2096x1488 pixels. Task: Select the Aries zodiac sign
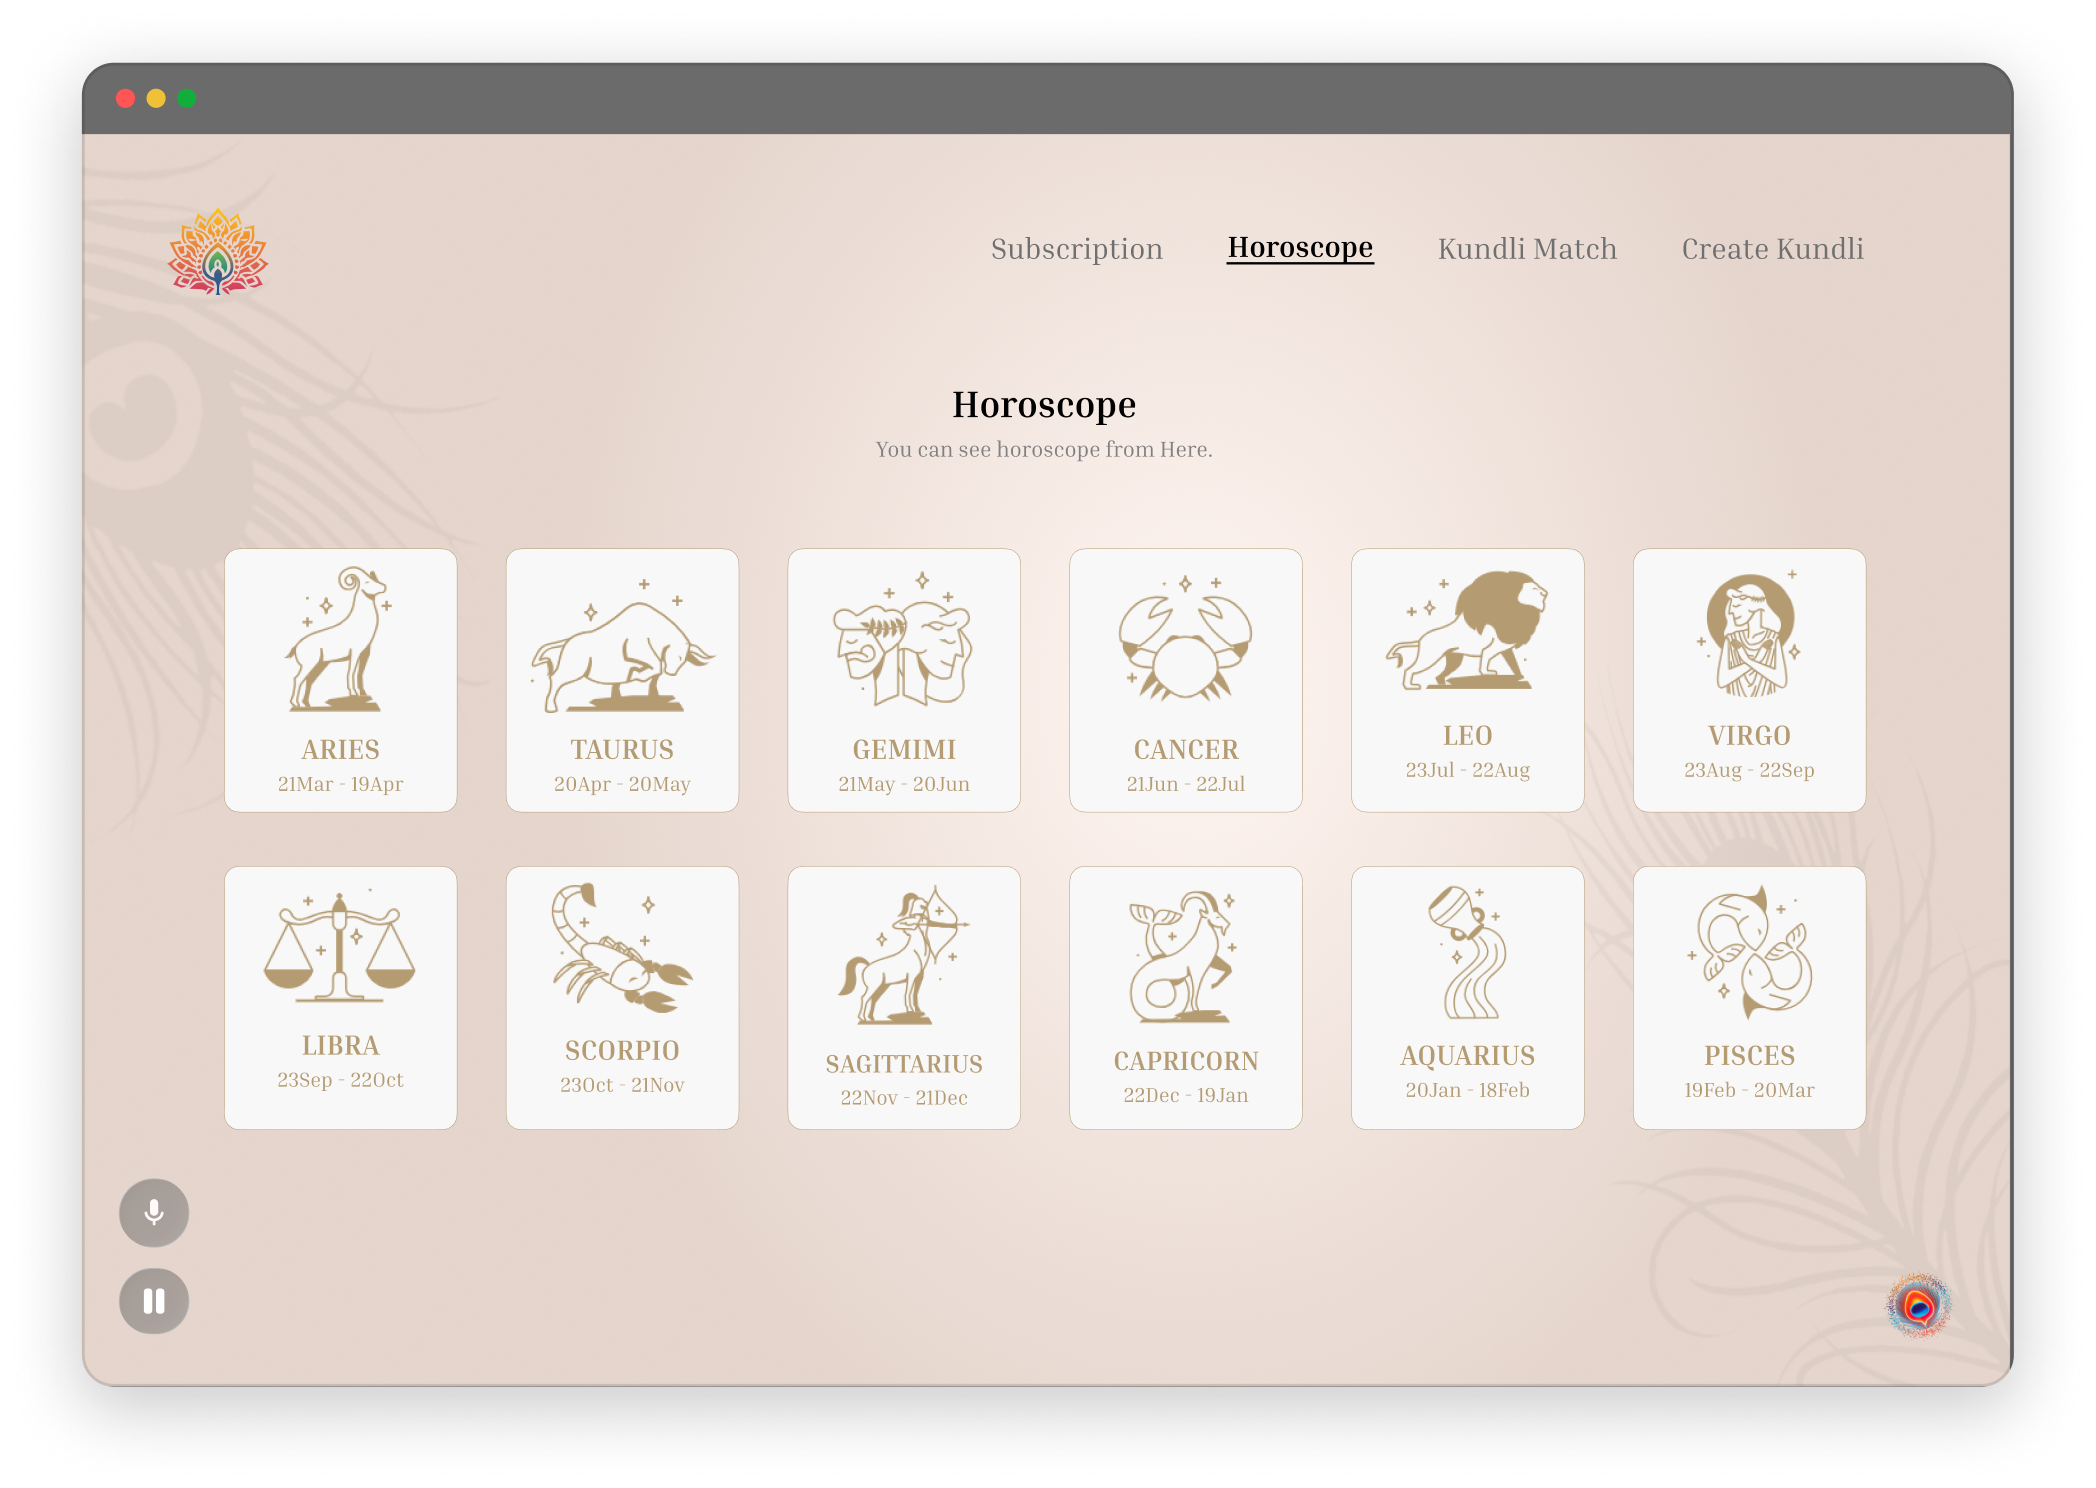pyautogui.click(x=340, y=680)
